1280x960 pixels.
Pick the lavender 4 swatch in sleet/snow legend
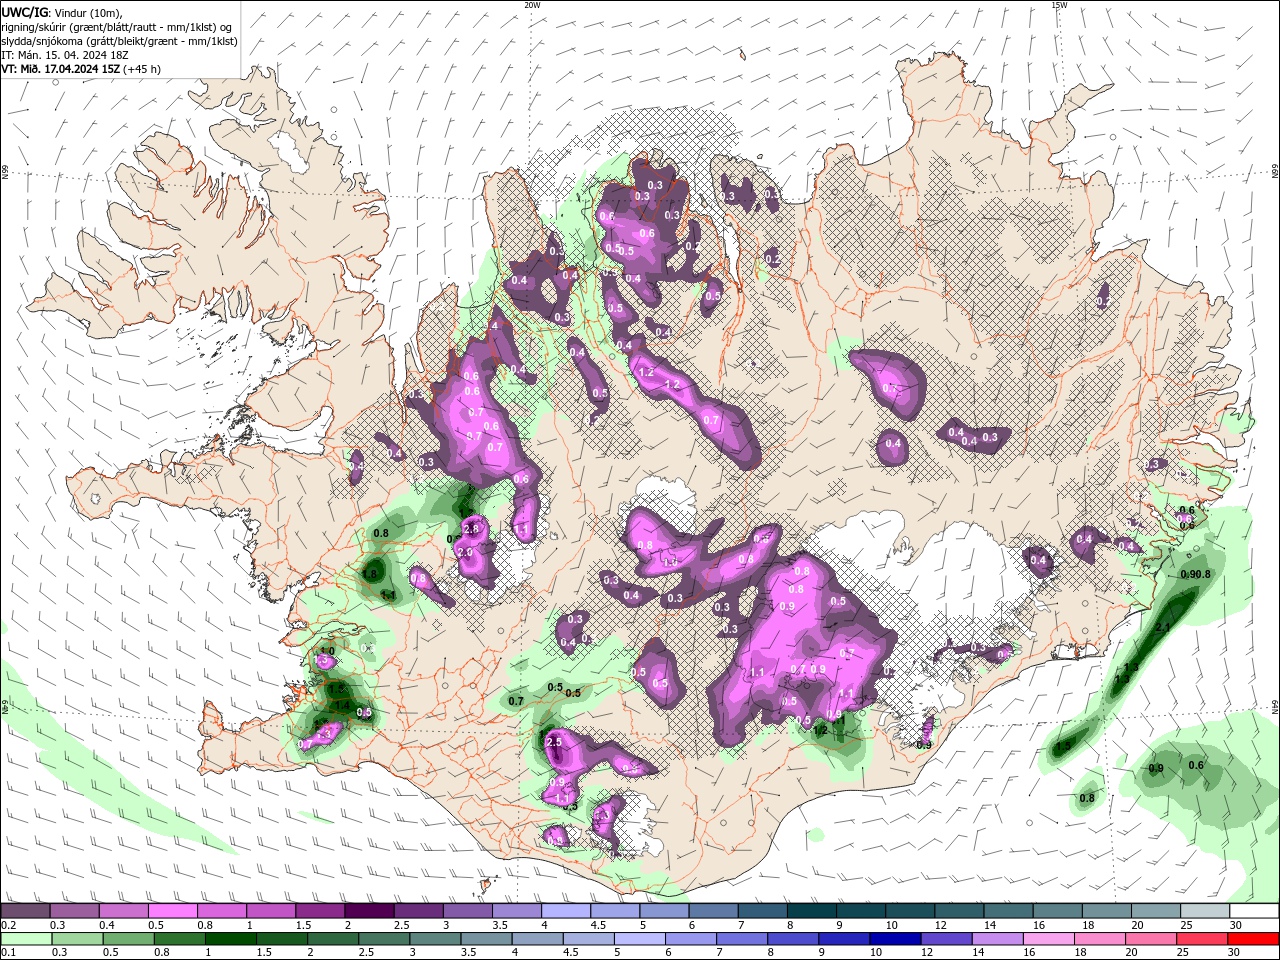coord(566,911)
